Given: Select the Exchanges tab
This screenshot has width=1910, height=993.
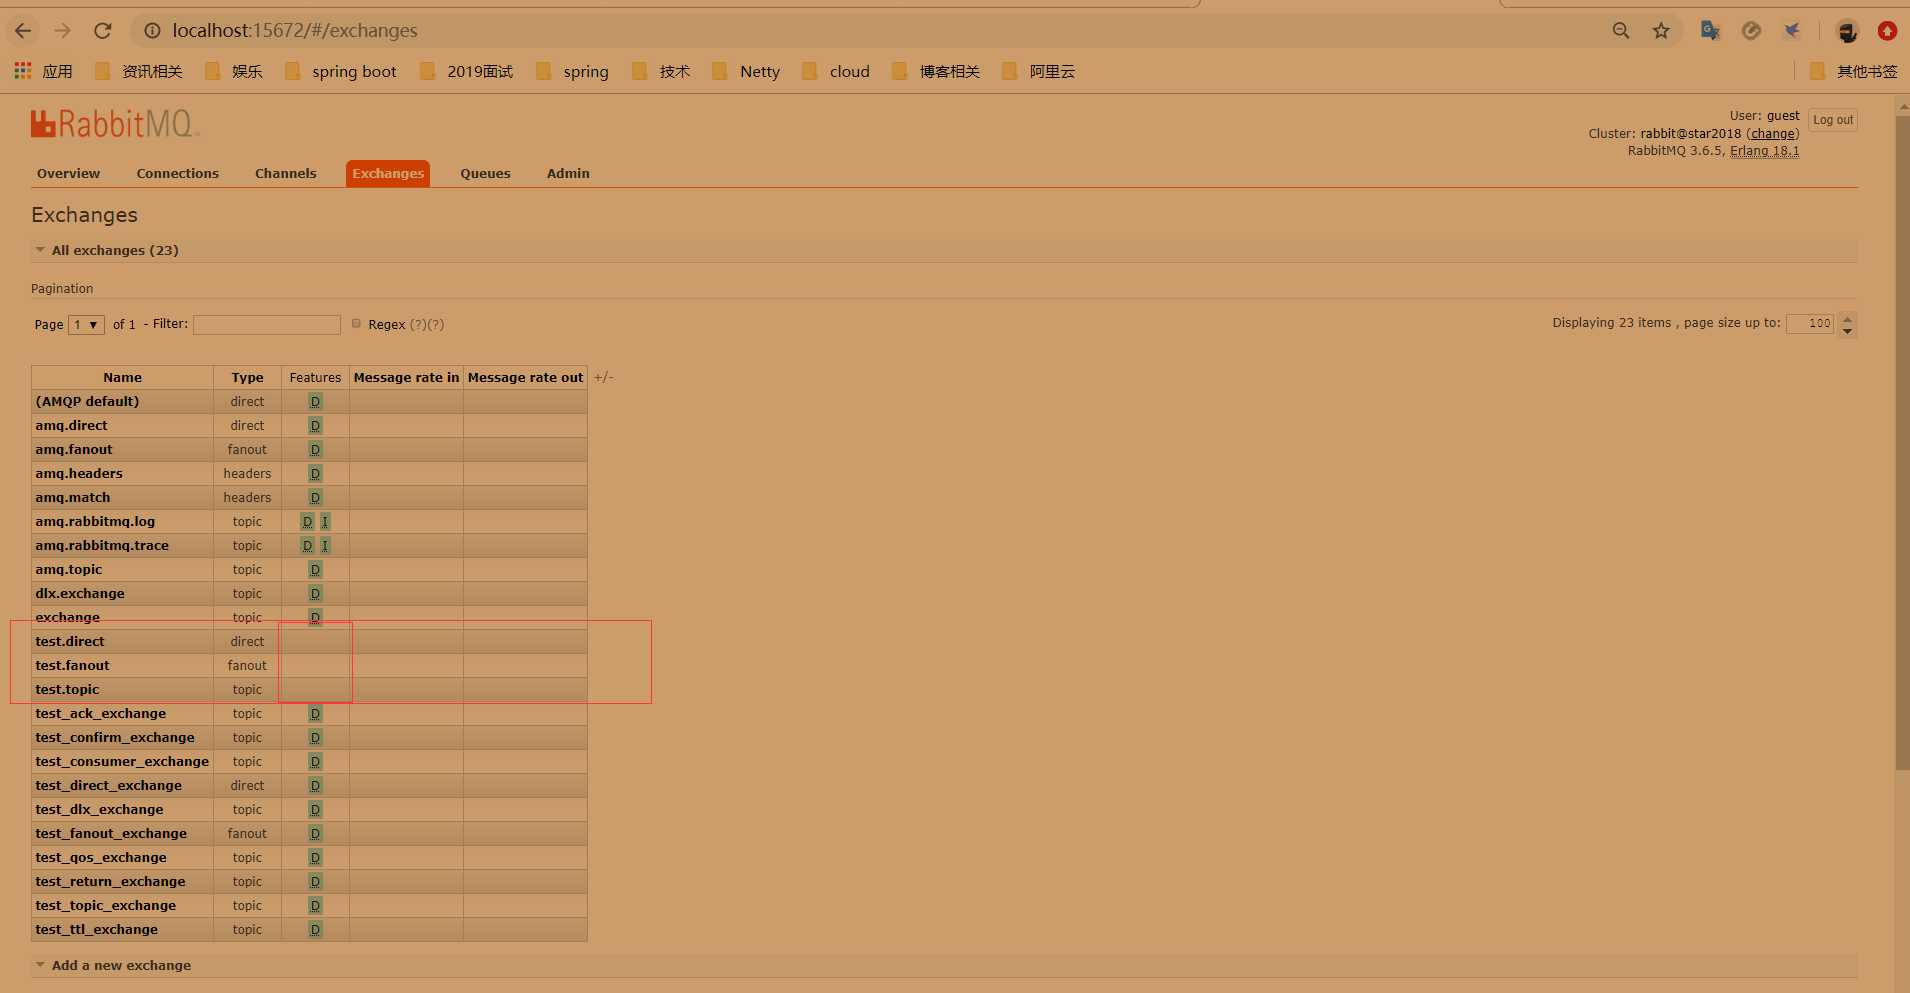Looking at the screenshot, I should click(x=388, y=173).
